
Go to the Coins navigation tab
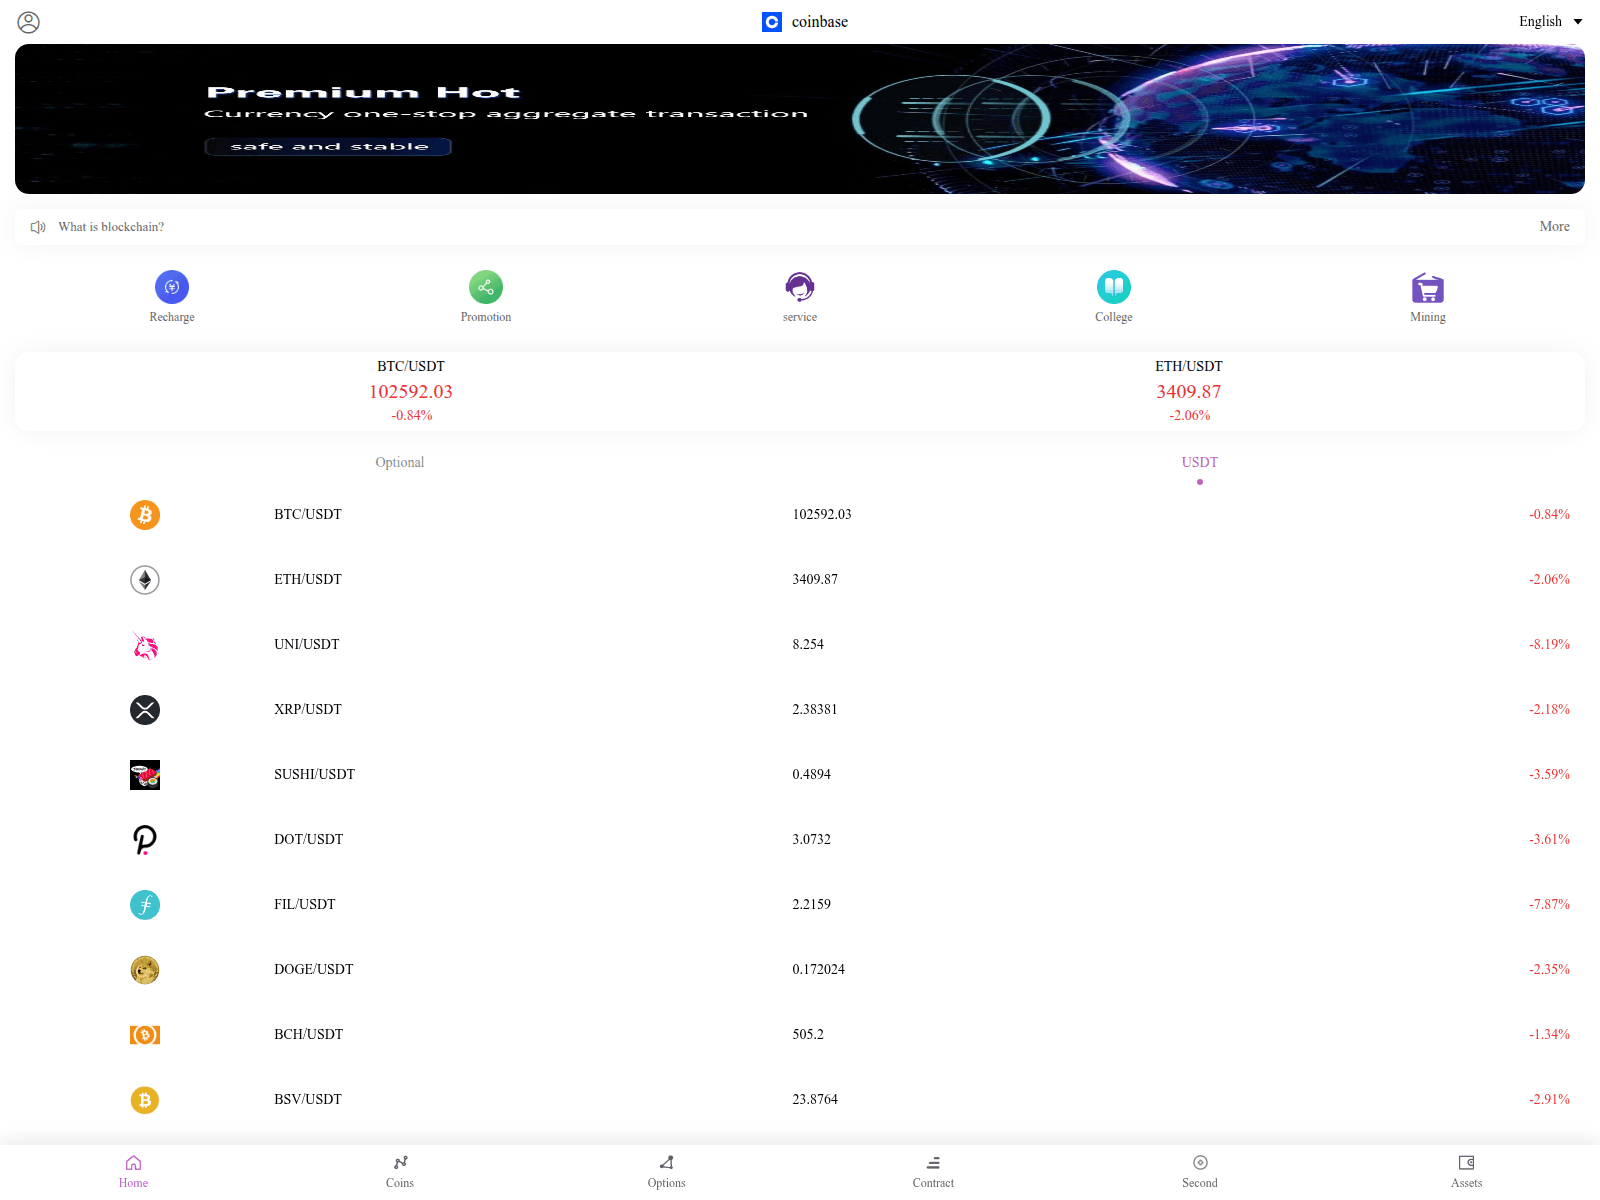400,1171
